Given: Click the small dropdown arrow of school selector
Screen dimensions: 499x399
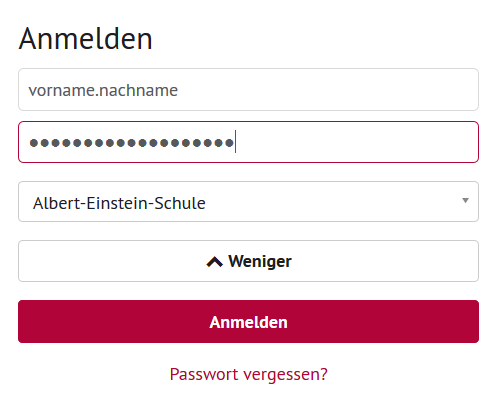Looking at the screenshot, I should point(465,200).
